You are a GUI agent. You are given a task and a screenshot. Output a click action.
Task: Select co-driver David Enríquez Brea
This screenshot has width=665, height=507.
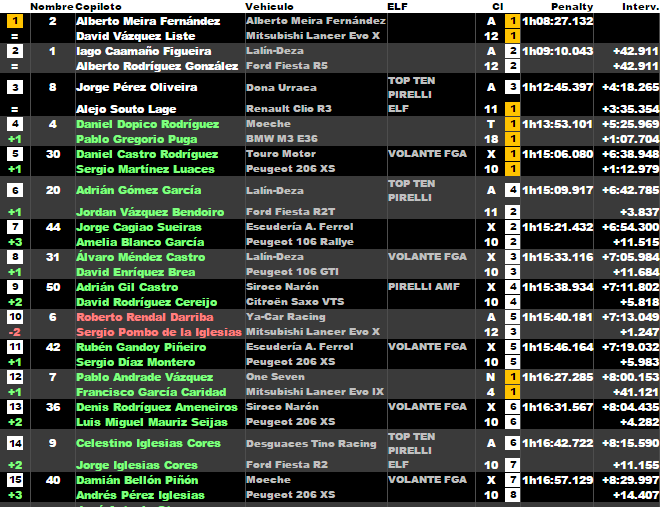click(x=136, y=272)
